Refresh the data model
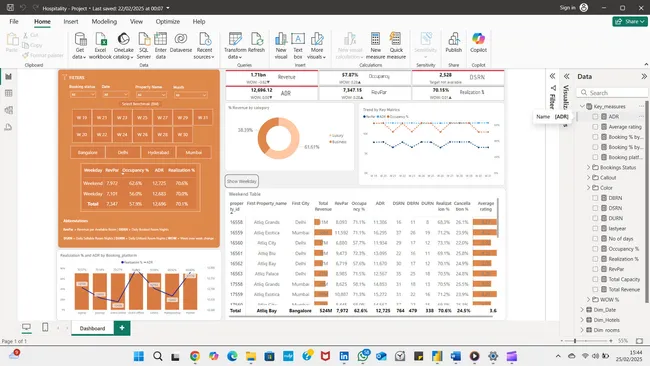Viewport: 650px width, 366px height. tap(256, 43)
